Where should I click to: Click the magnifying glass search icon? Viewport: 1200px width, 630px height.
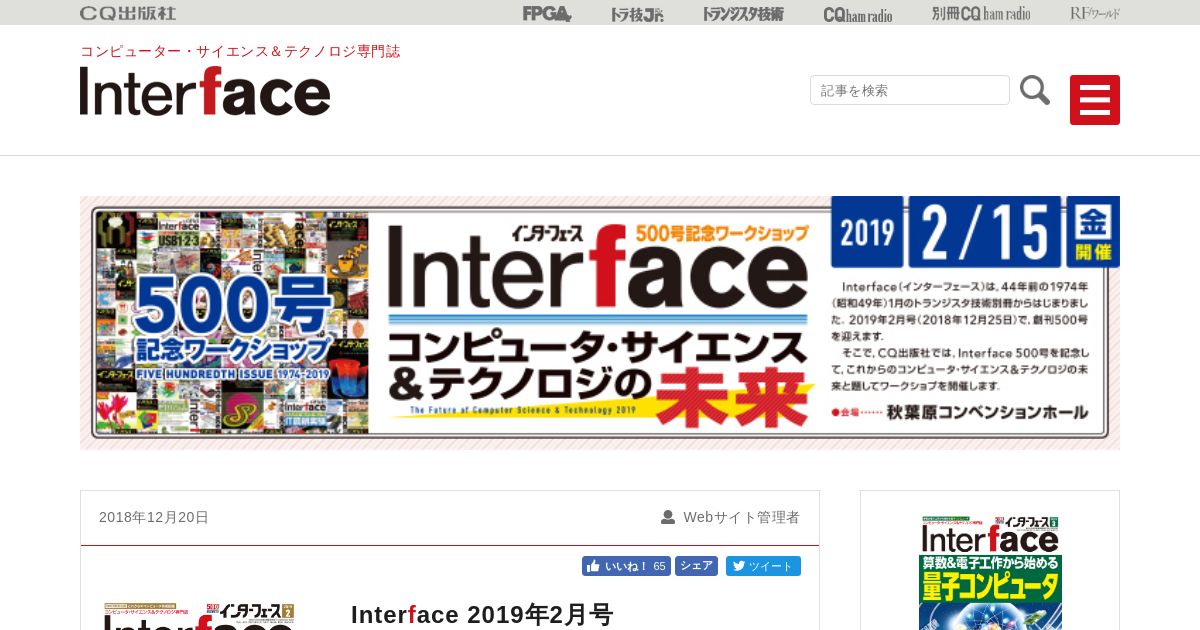pyautogui.click(x=1035, y=90)
